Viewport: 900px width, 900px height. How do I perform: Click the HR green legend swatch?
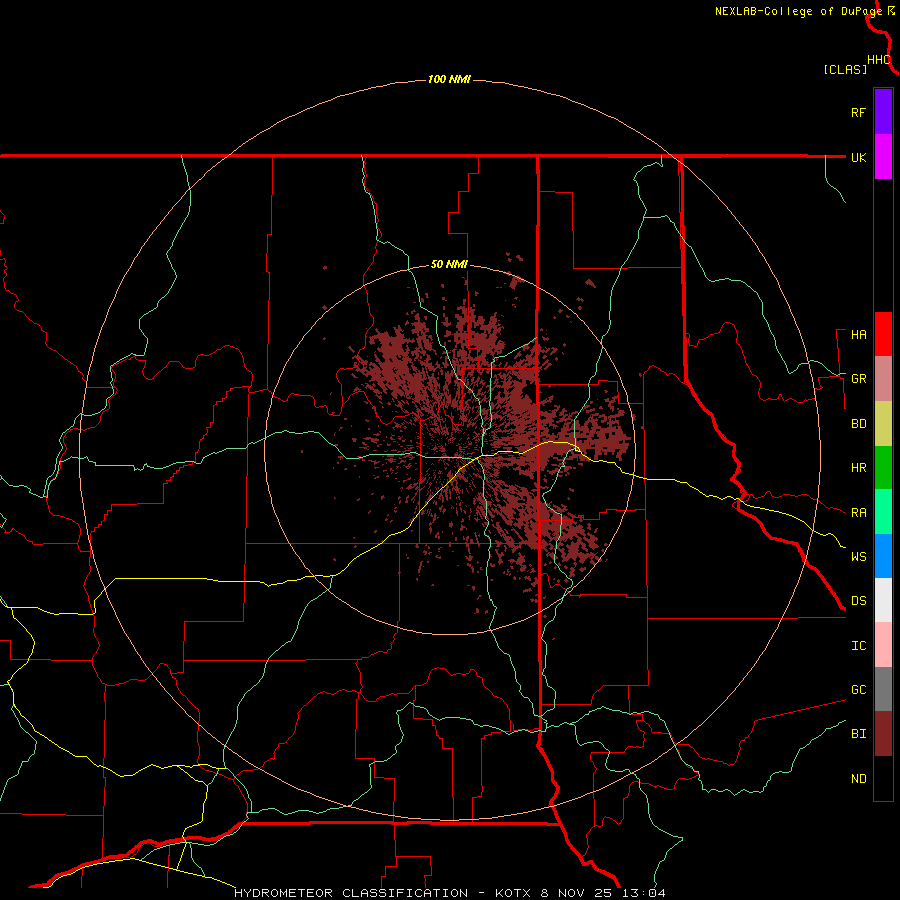[x=883, y=468]
